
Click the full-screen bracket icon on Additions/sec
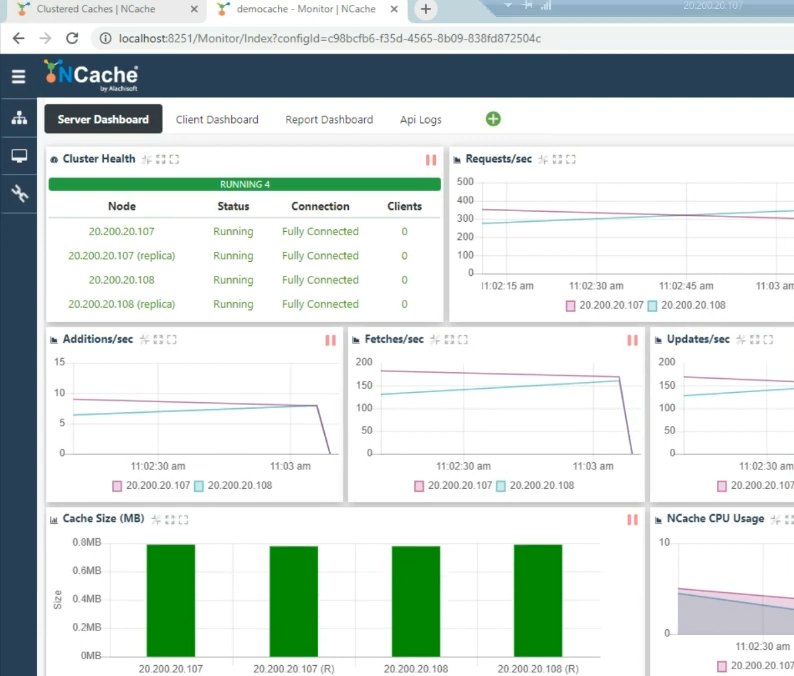point(172,340)
